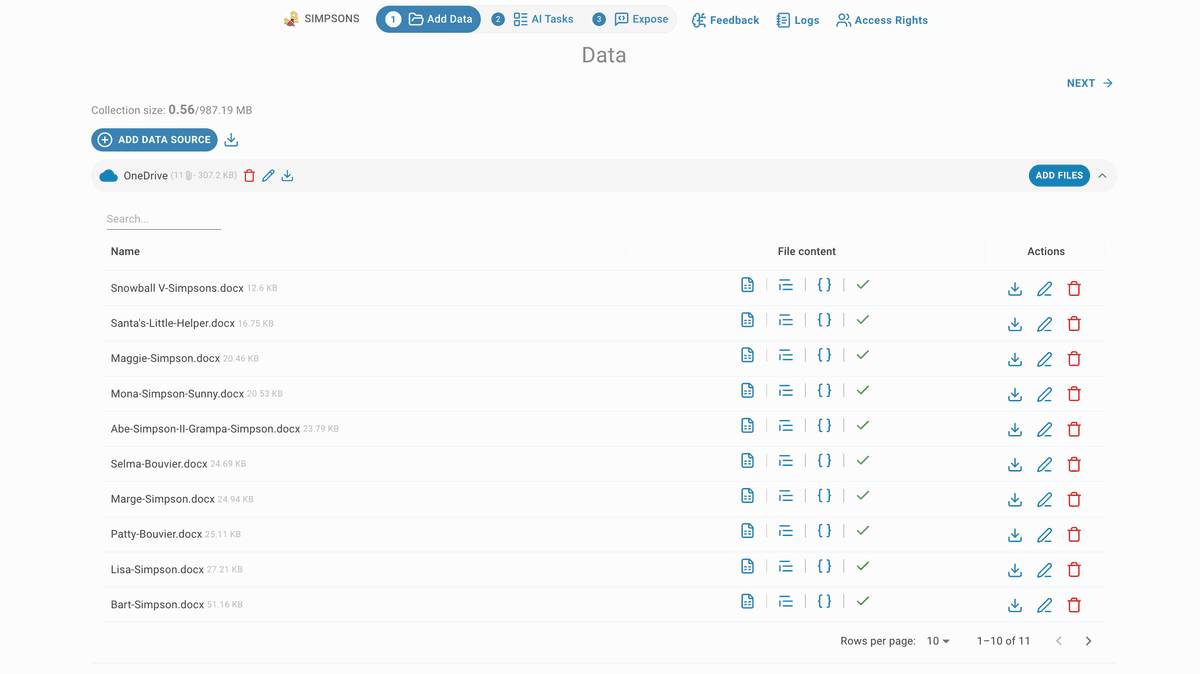Select the file name Maggie-Simpson.docx

[x=165, y=358]
